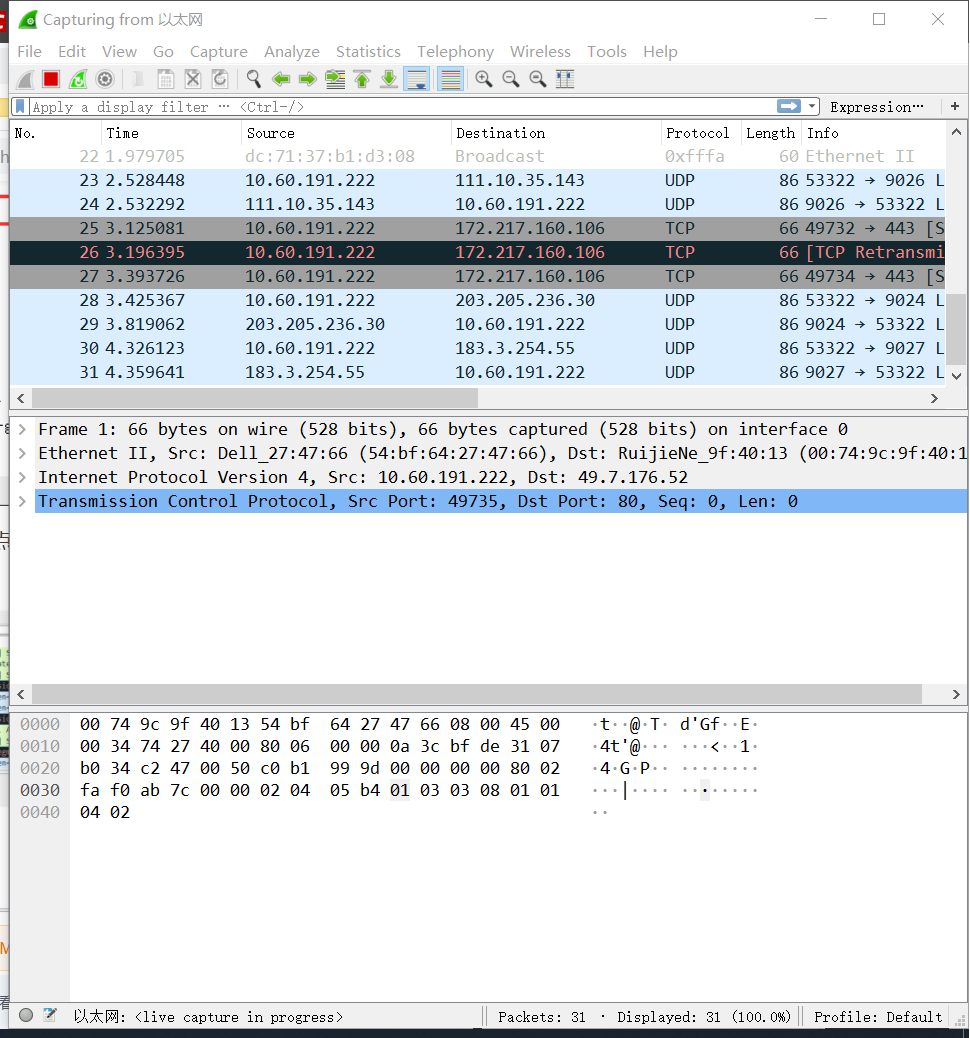970x1038 pixels.
Task: Select packet 22 Broadcast 0xfffa row
Action: tap(477, 156)
